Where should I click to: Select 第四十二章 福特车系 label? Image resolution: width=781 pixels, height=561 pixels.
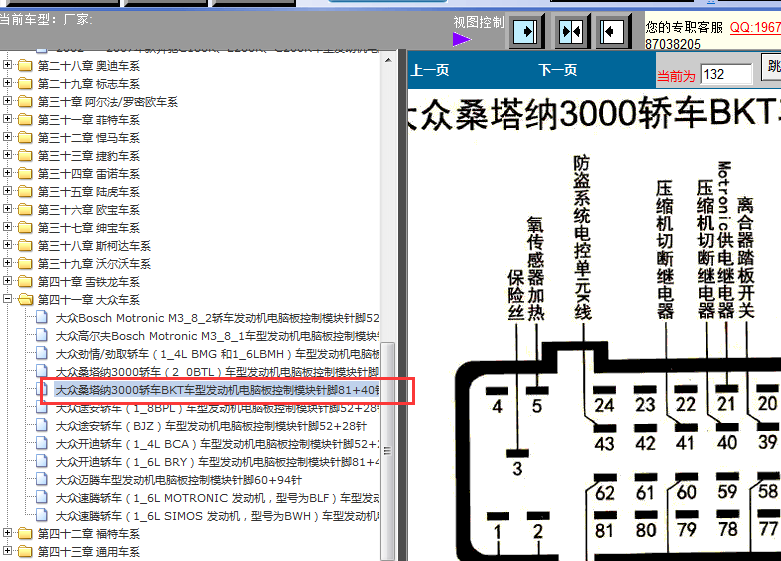[x=89, y=534]
